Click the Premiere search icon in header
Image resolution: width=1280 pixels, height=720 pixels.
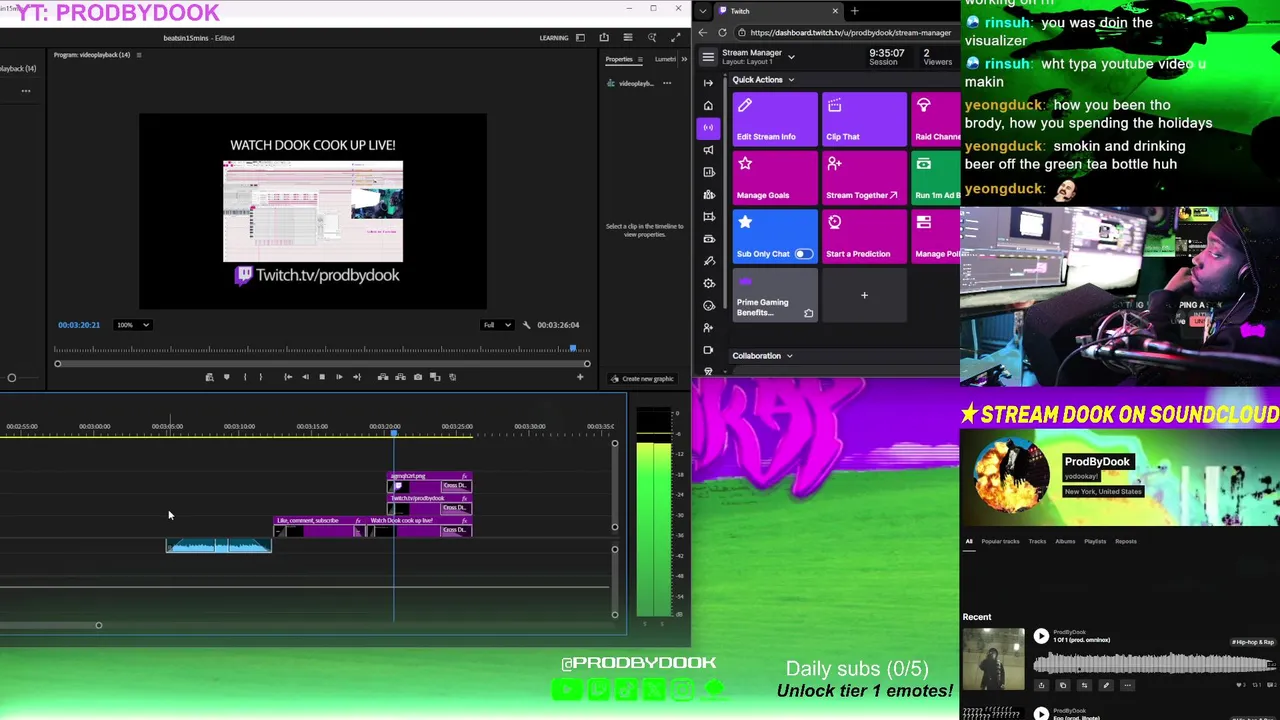652,38
